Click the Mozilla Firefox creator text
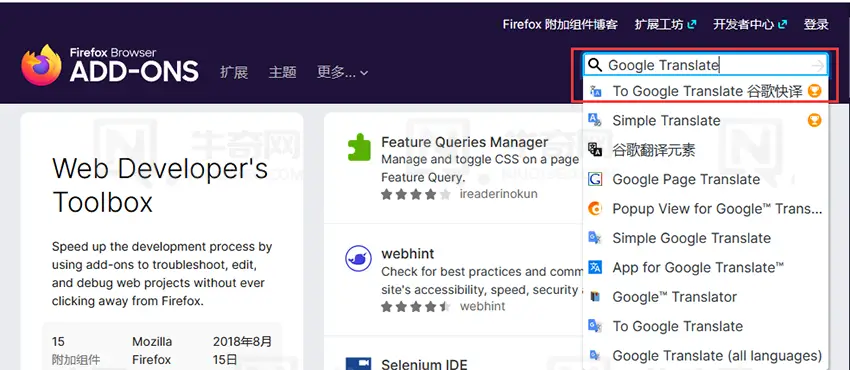The height and width of the screenshot is (370, 850). [x=152, y=350]
